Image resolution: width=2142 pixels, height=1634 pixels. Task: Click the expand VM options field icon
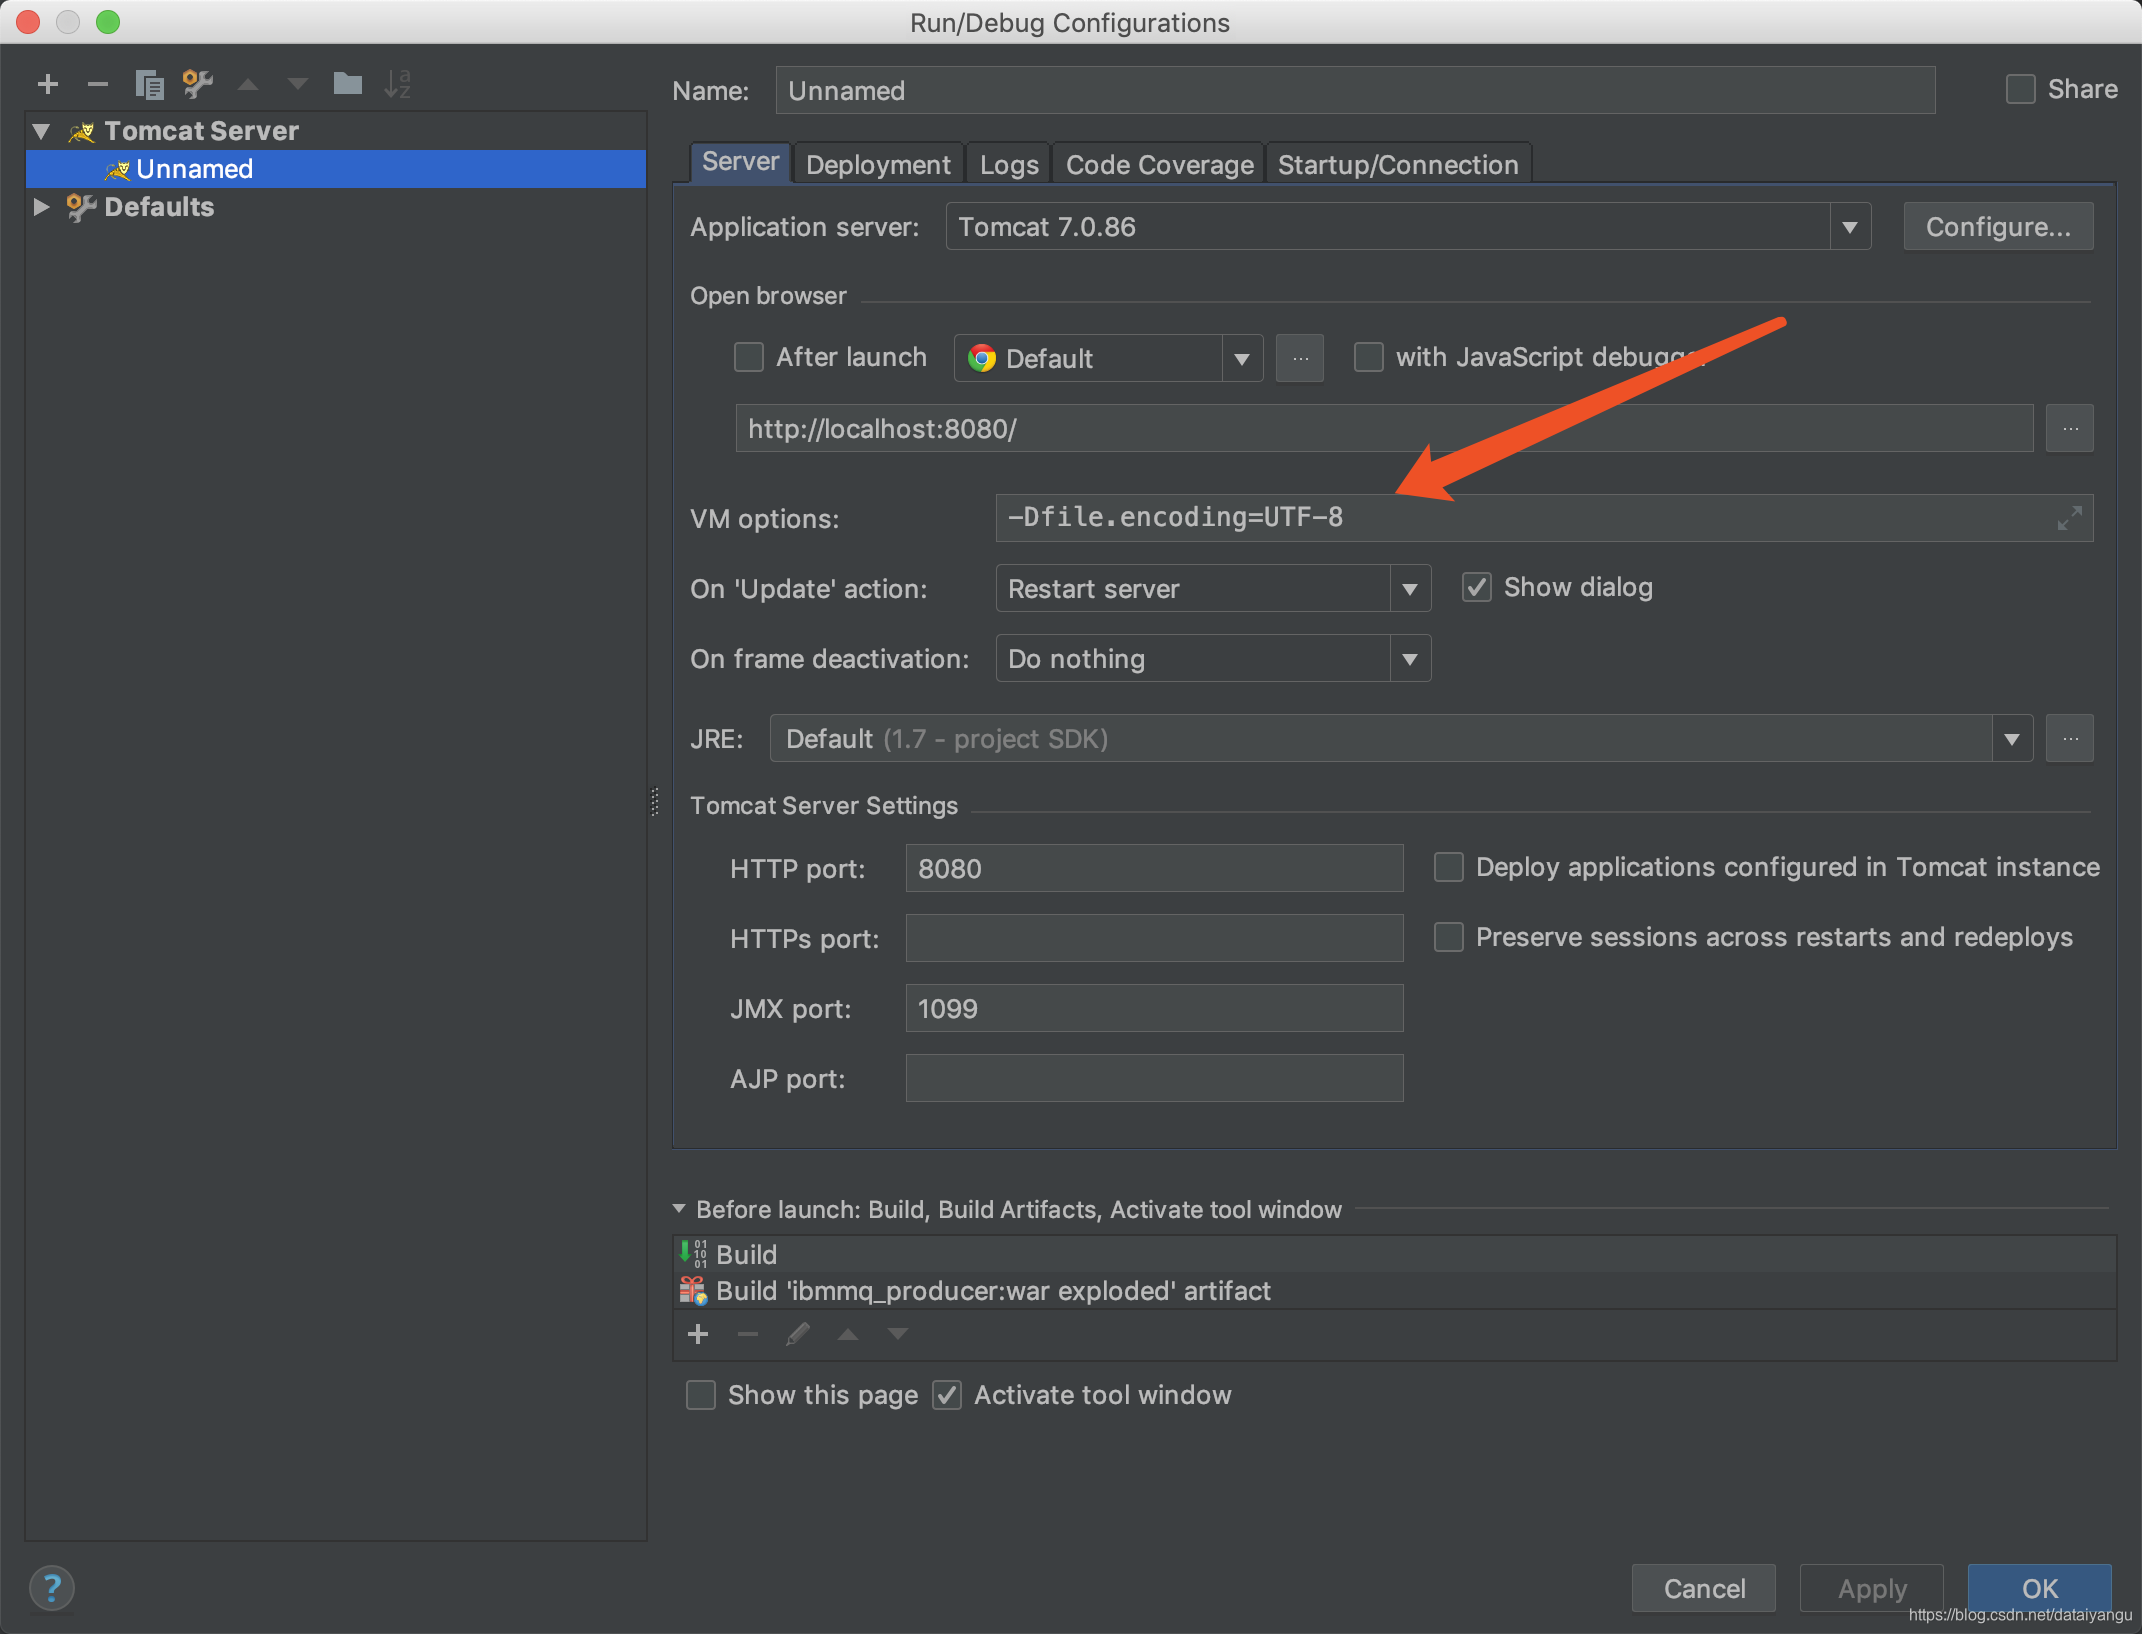coord(2069,518)
